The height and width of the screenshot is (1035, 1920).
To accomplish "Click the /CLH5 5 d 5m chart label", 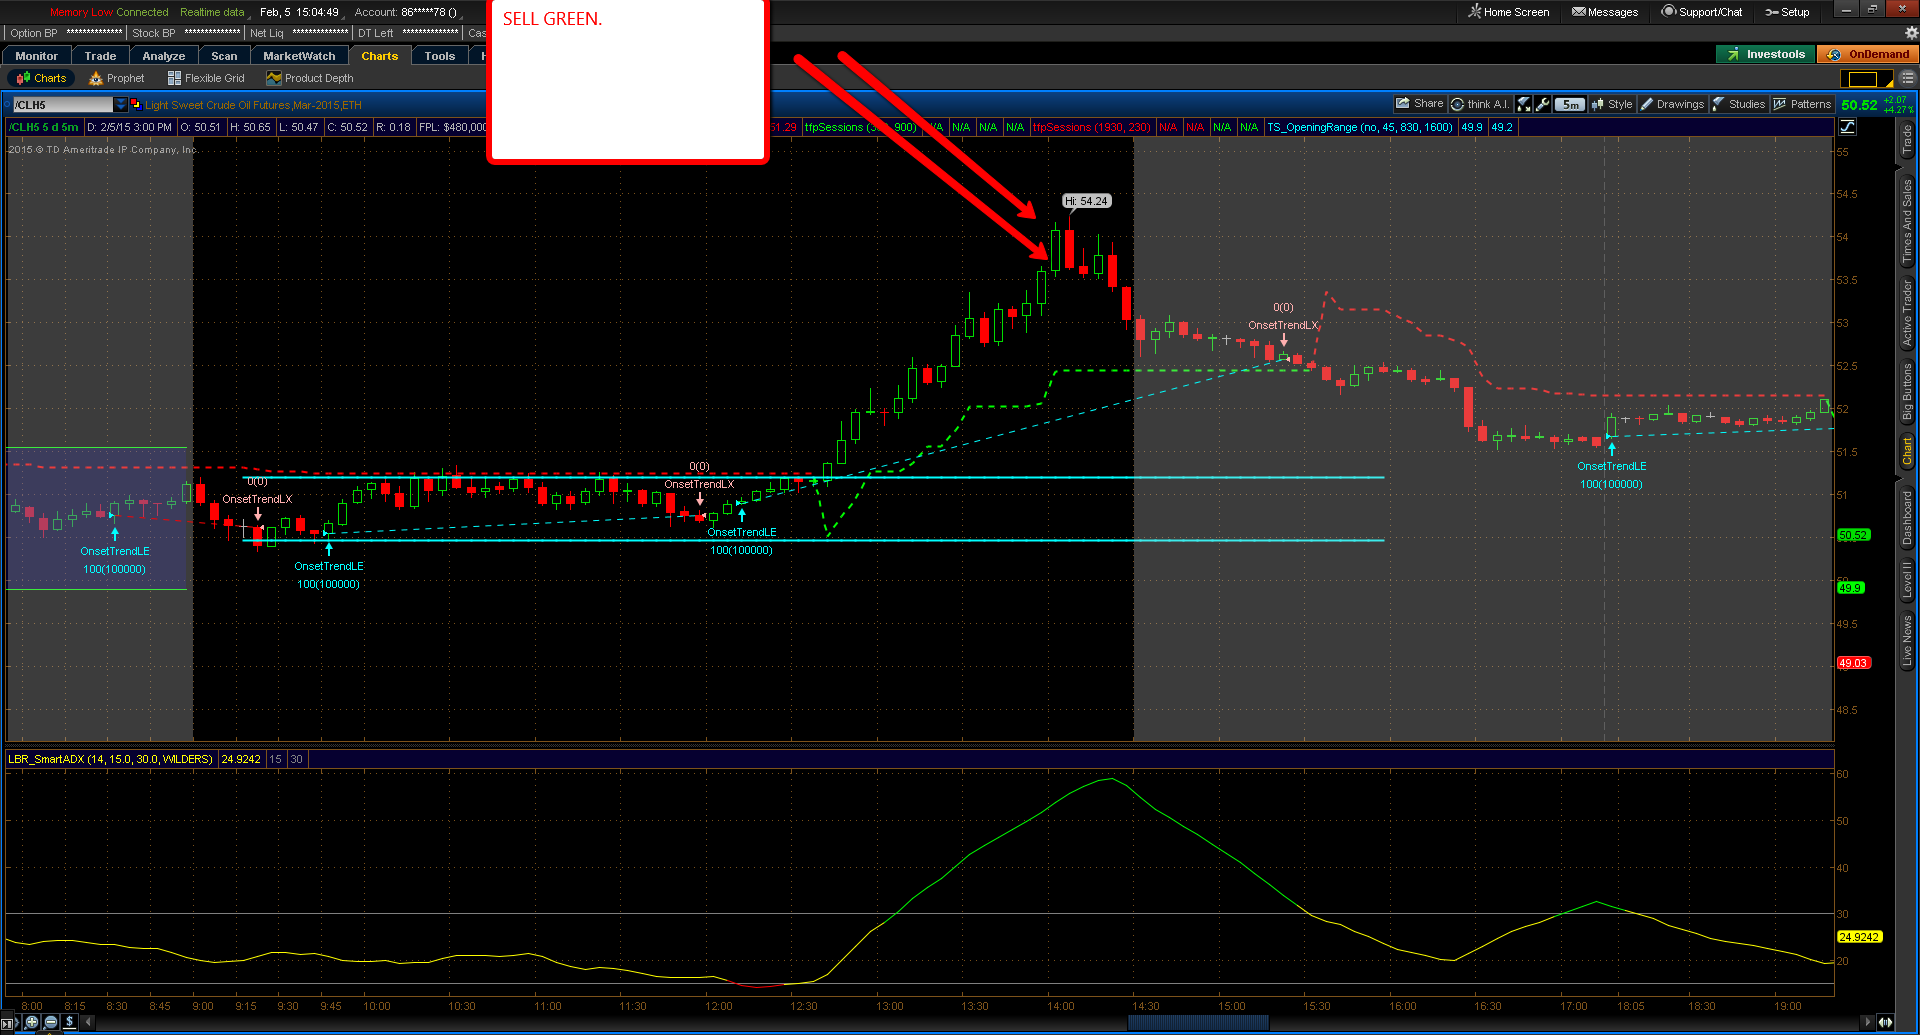I will [x=43, y=127].
